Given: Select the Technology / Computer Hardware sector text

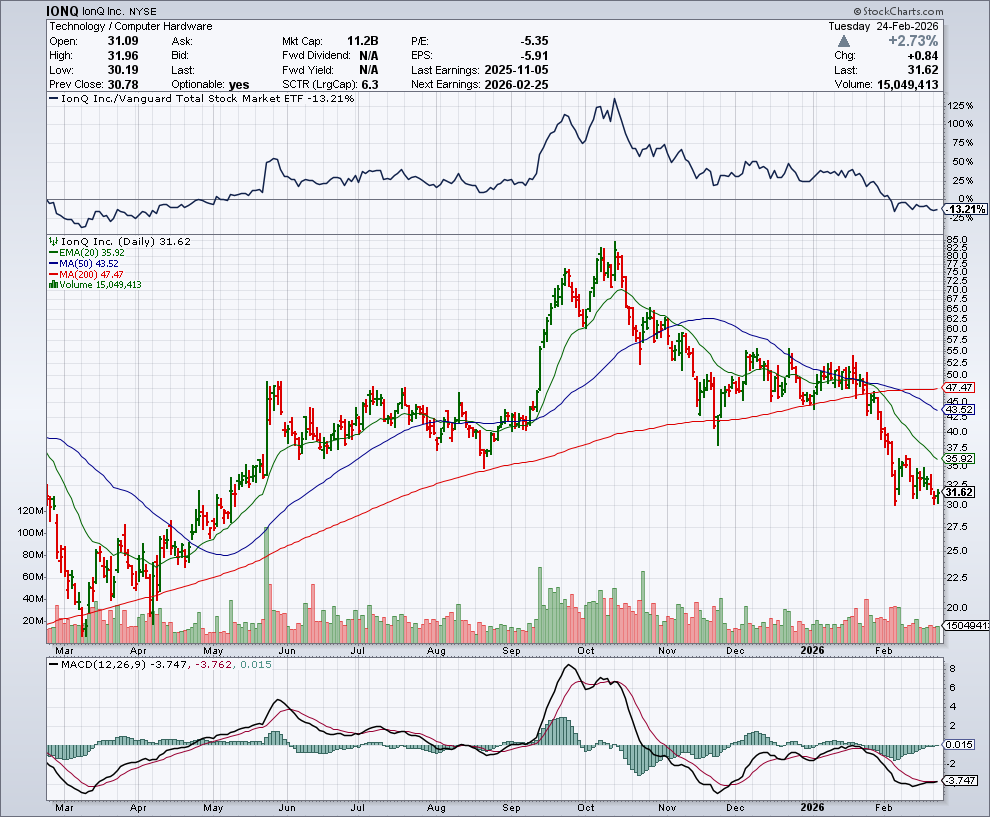Looking at the screenshot, I should pyautogui.click(x=131, y=26).
